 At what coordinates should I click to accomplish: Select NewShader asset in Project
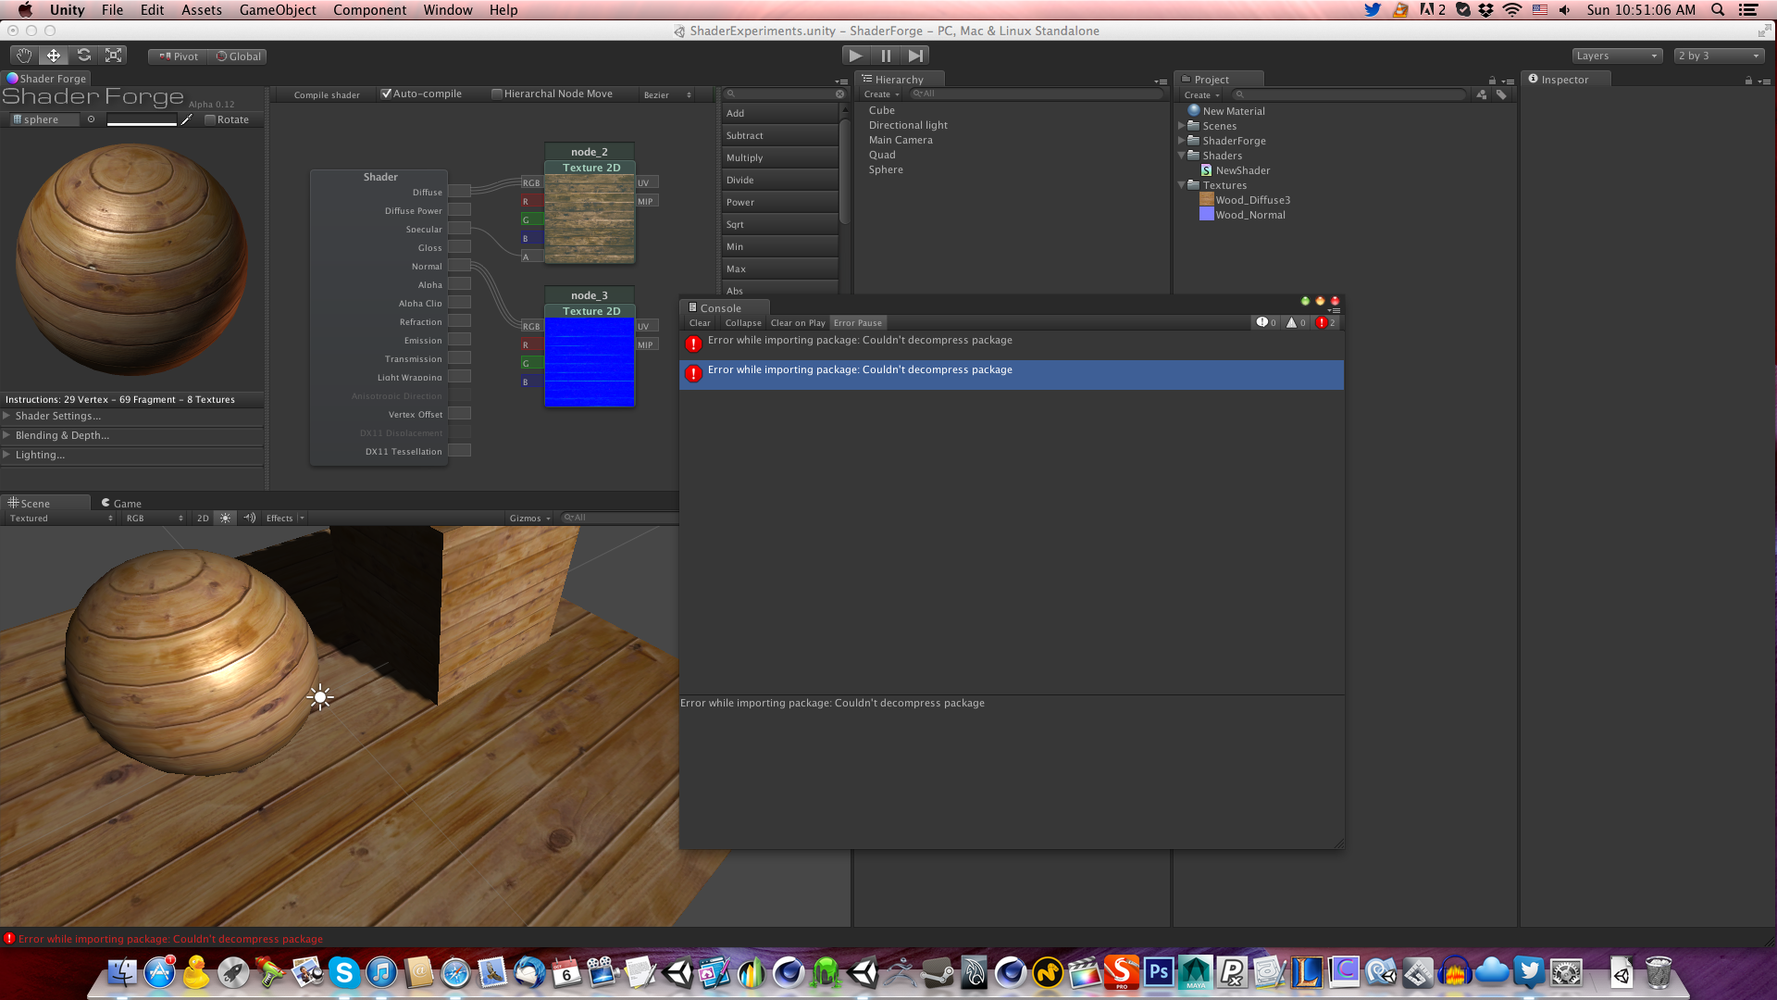1242,170
